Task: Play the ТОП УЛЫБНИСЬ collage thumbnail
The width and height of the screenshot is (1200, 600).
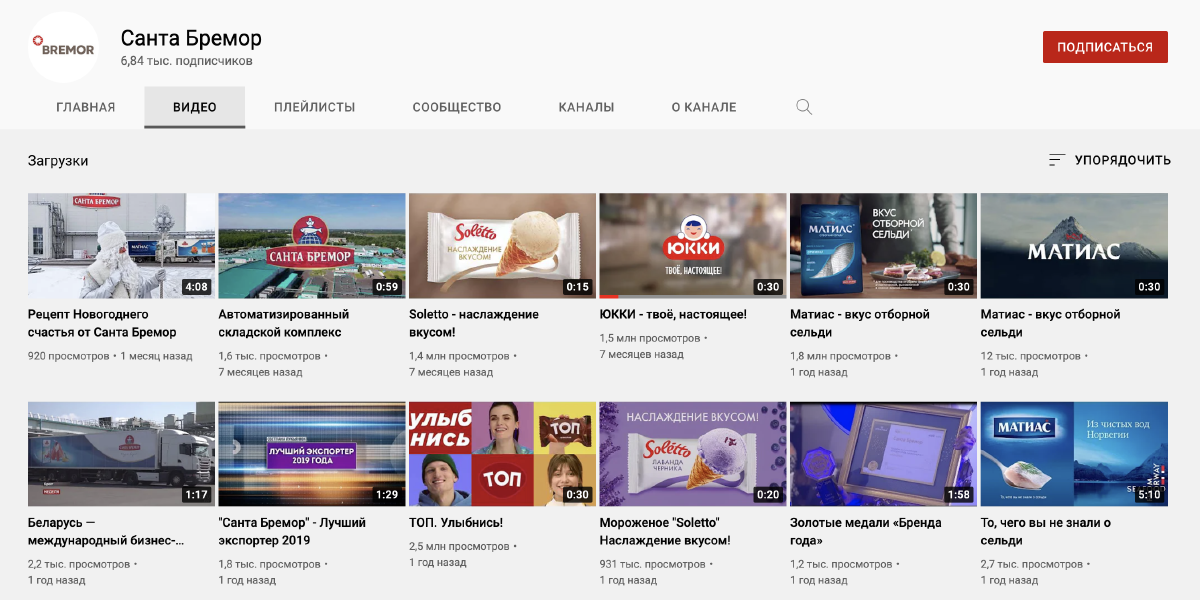Action: click(502, 454)
